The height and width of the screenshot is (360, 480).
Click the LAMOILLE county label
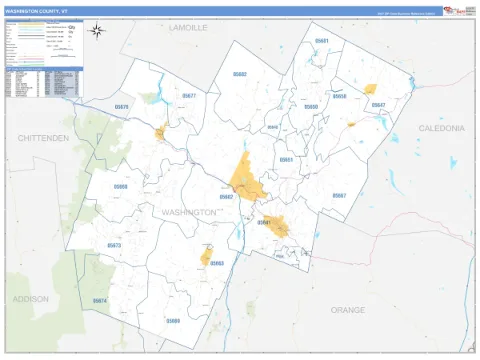pyautogui.click(x=188, y=28)
